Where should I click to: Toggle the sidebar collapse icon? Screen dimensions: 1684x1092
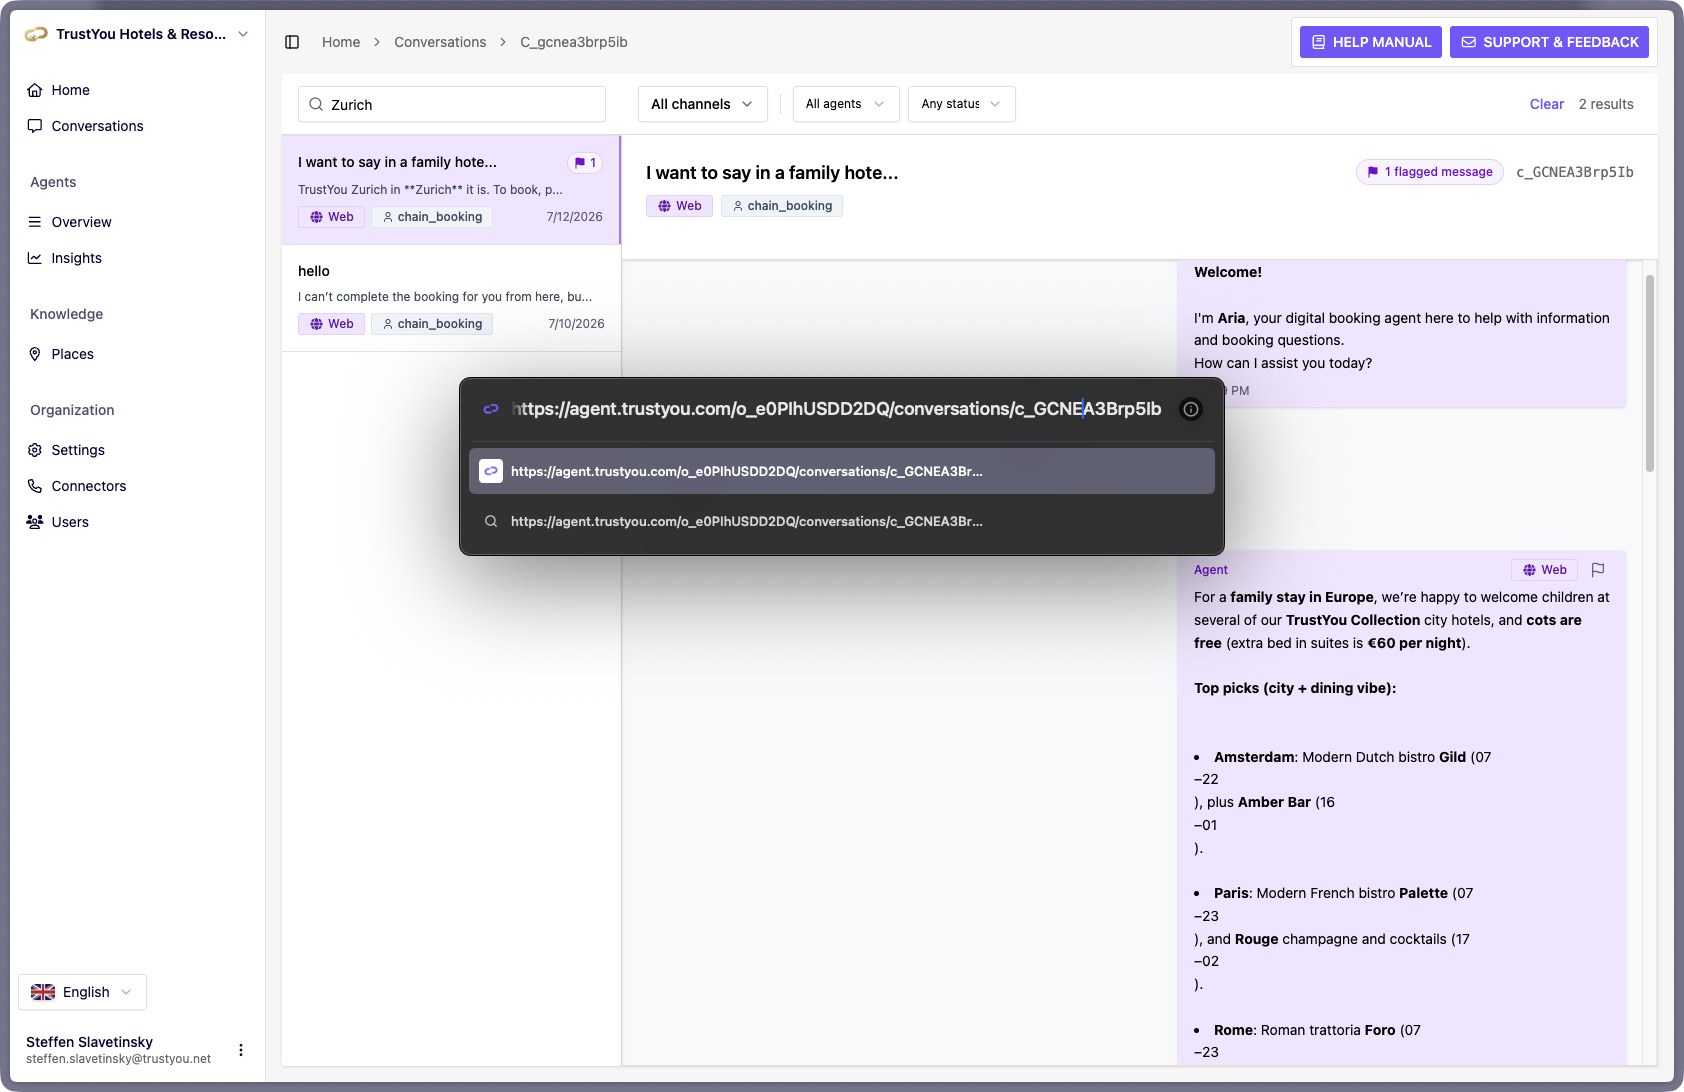coord(292,42)
